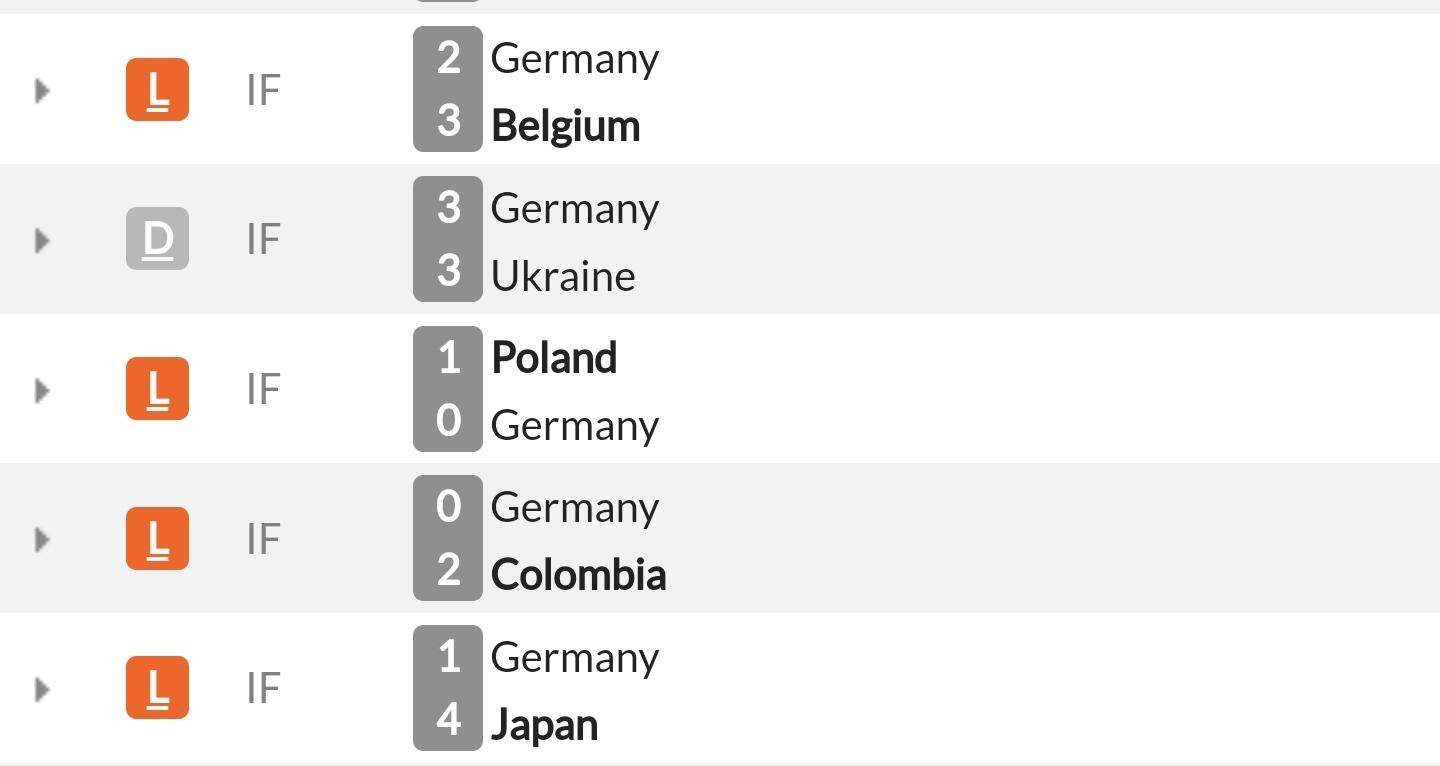Click the orange L badge for Belgium match
The image size is (1440, 766).
click(157, 90)
